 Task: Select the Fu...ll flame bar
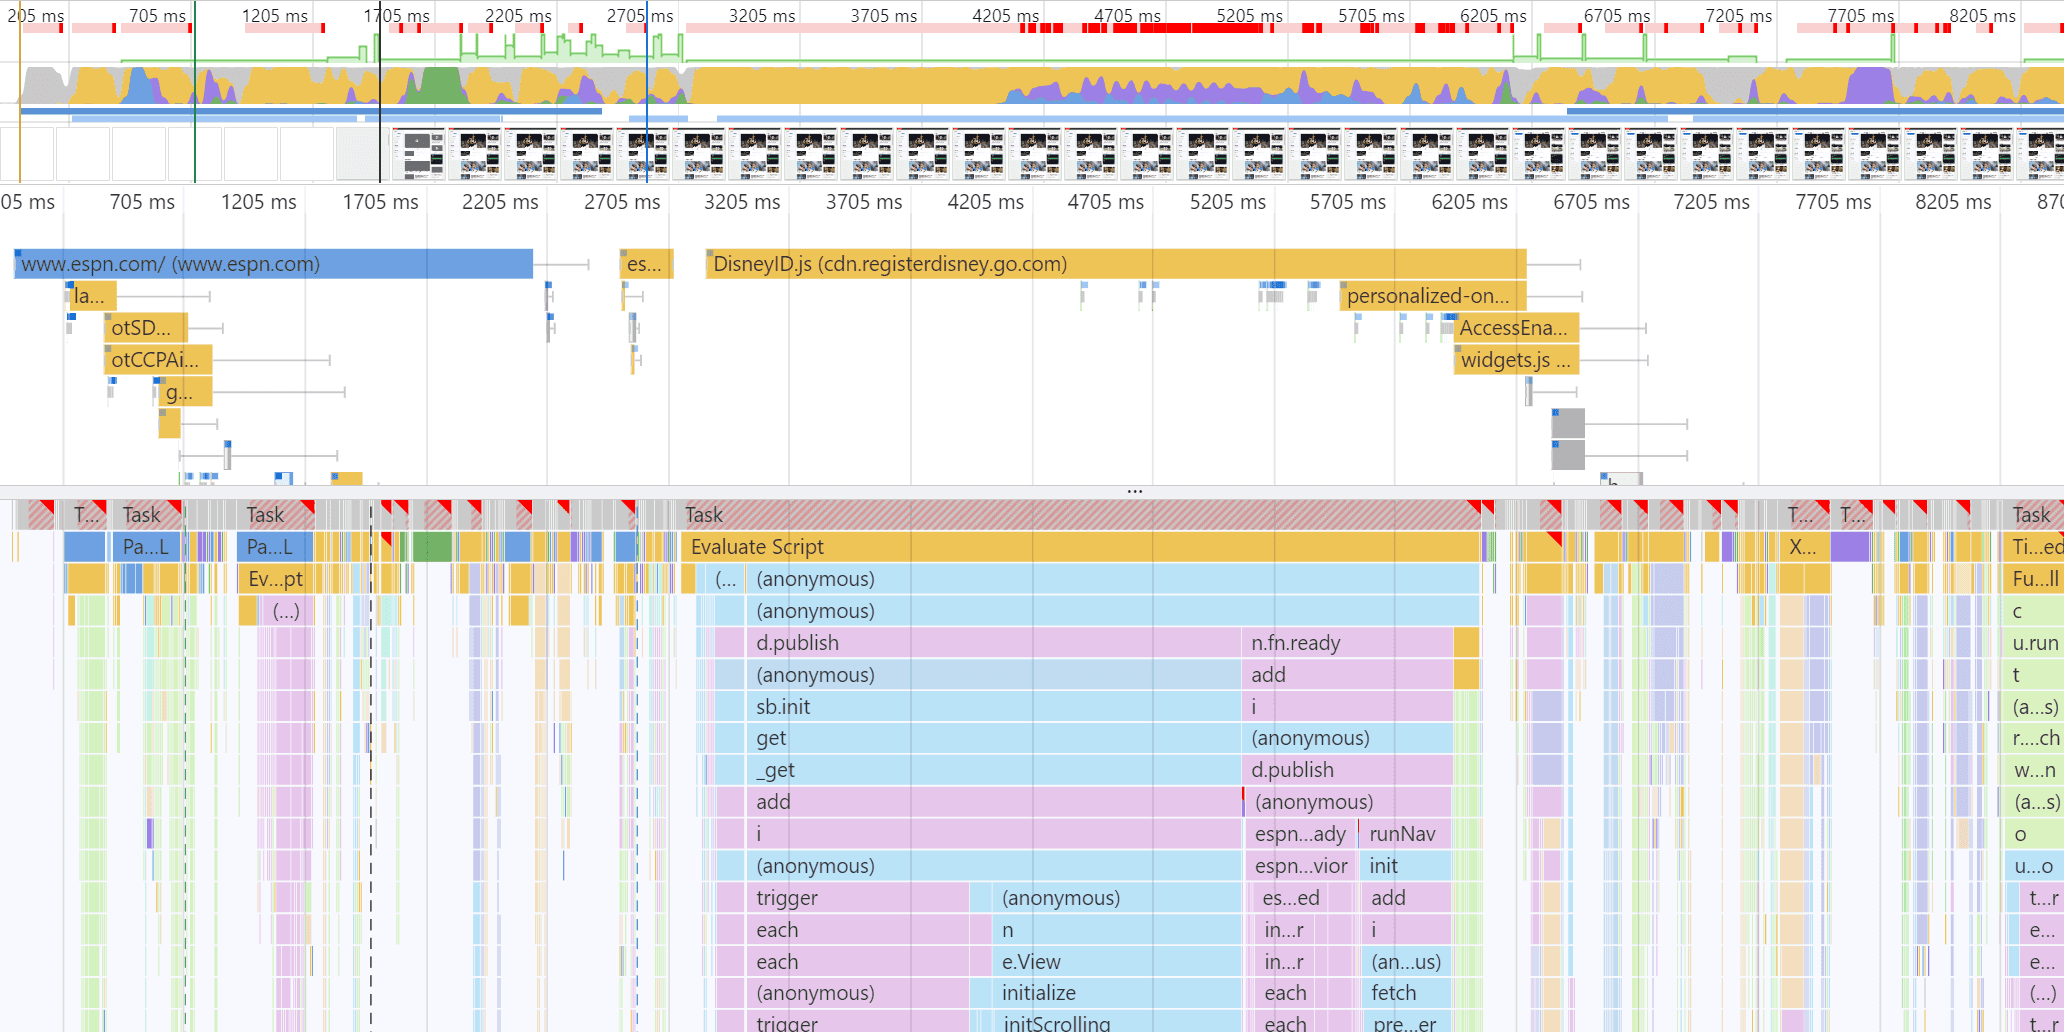click(2034, 579)
